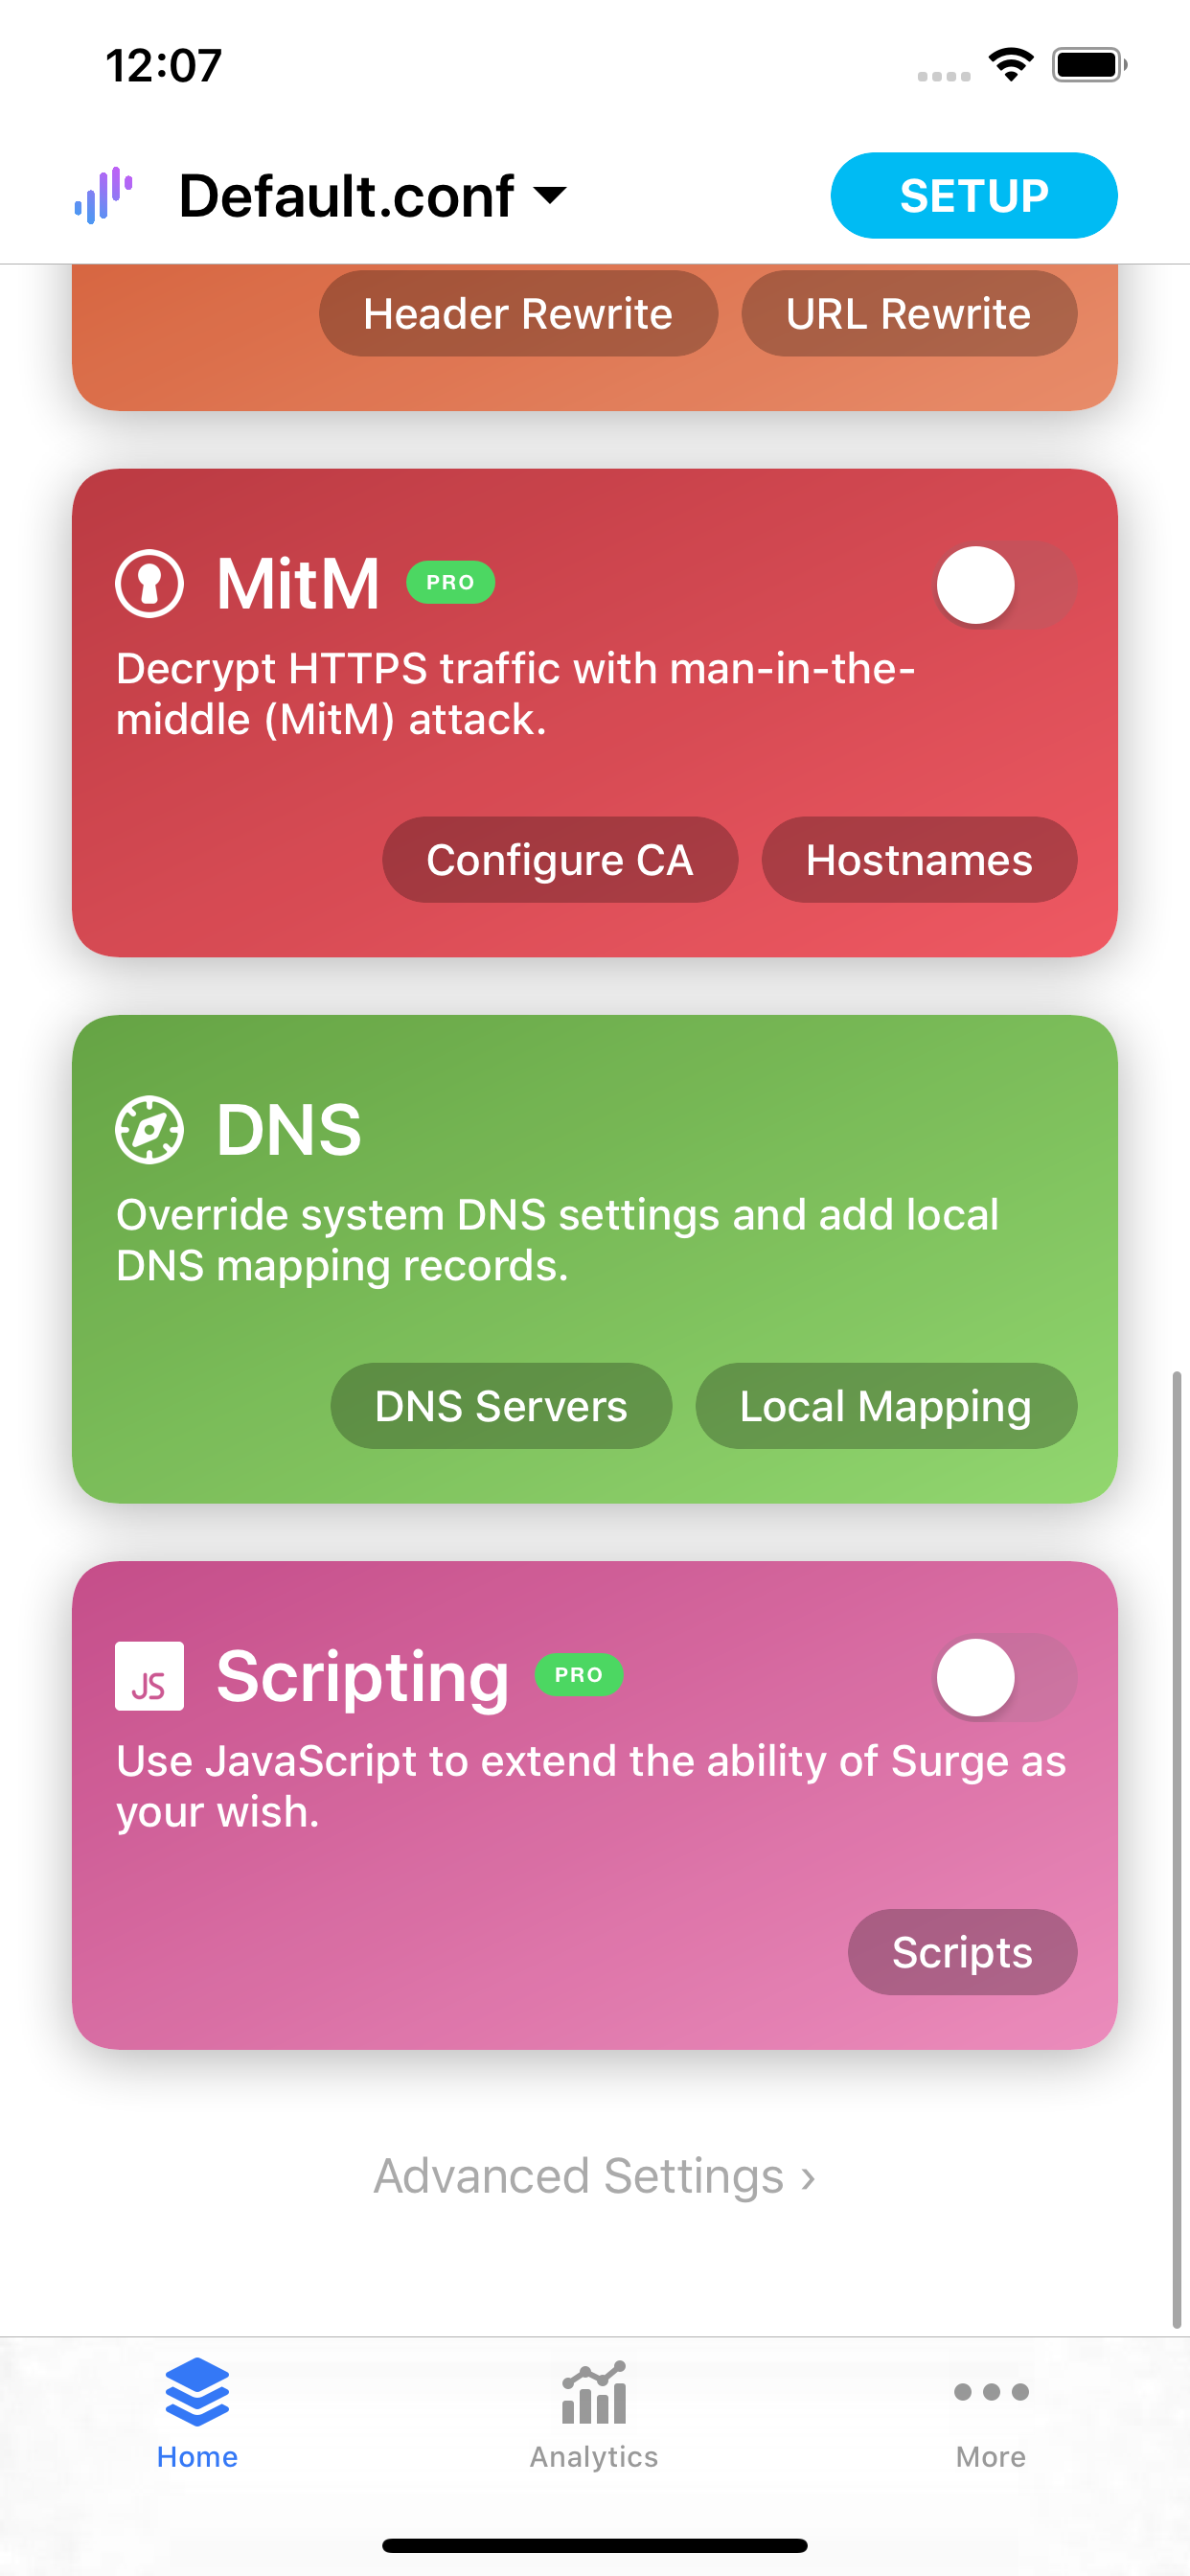Open Header Rewrite settings
The image size is (1190, 2576).
point(518,314)
